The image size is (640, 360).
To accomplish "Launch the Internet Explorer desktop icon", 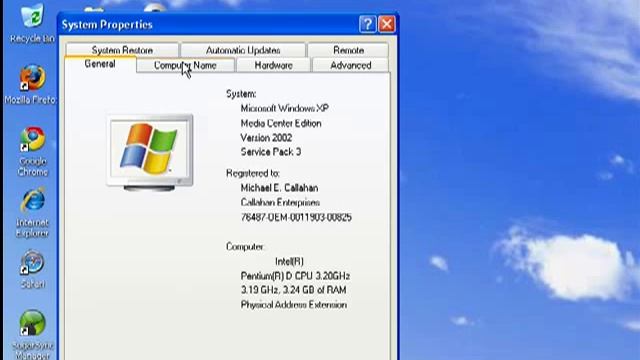I will point(32,213).
